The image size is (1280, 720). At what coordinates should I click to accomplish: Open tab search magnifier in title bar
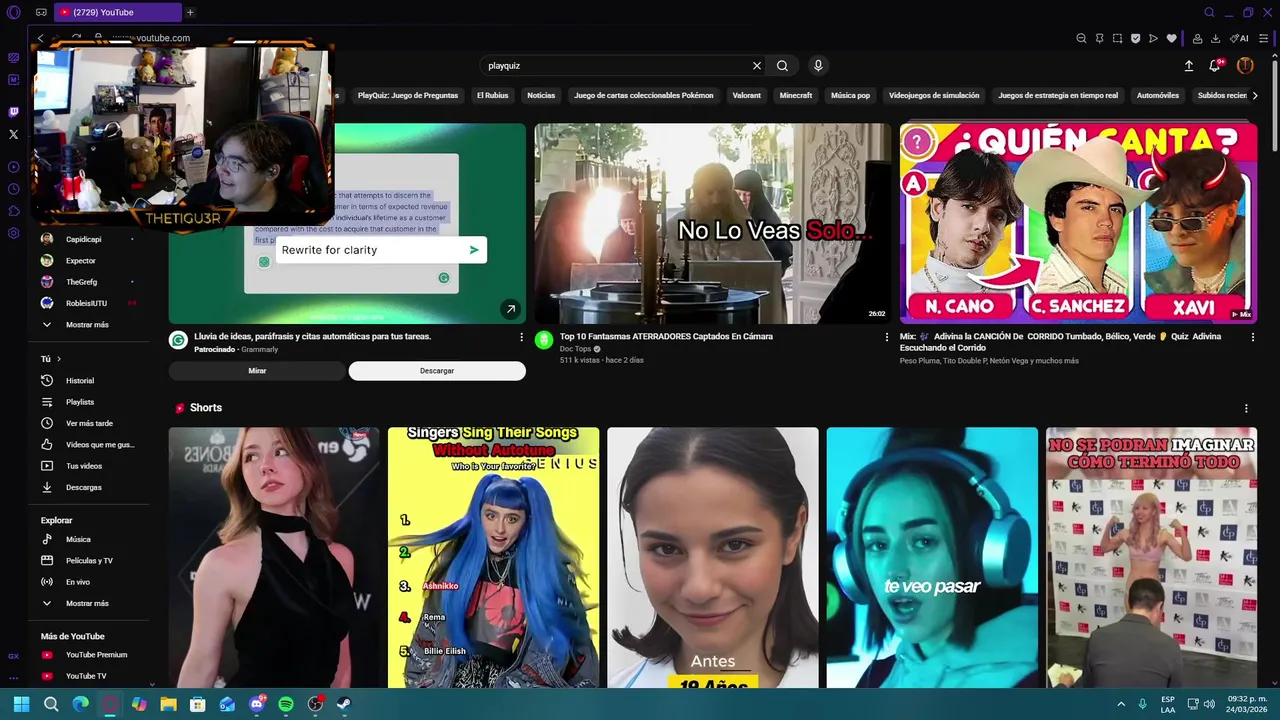coord(1209,12)
